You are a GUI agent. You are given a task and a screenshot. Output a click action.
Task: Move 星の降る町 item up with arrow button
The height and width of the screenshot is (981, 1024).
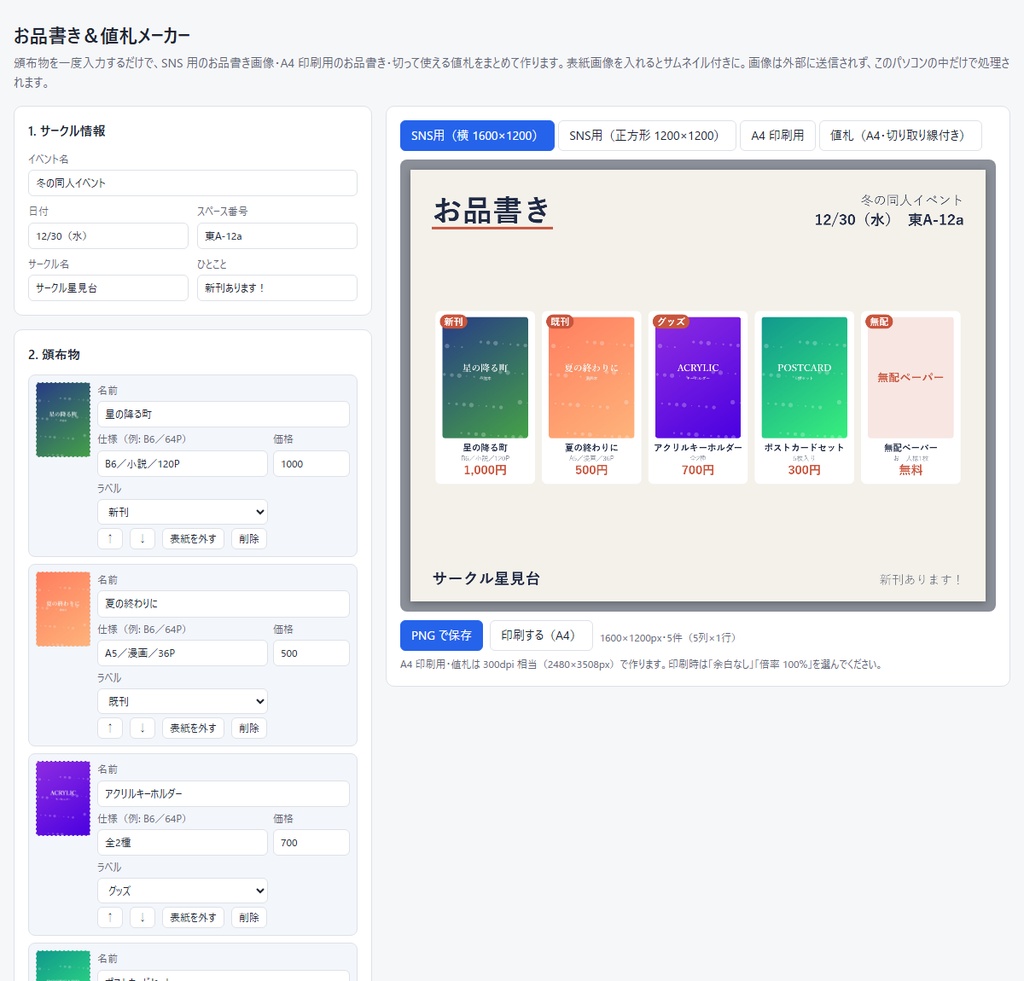pyautogui.click(x=110, y=539)
